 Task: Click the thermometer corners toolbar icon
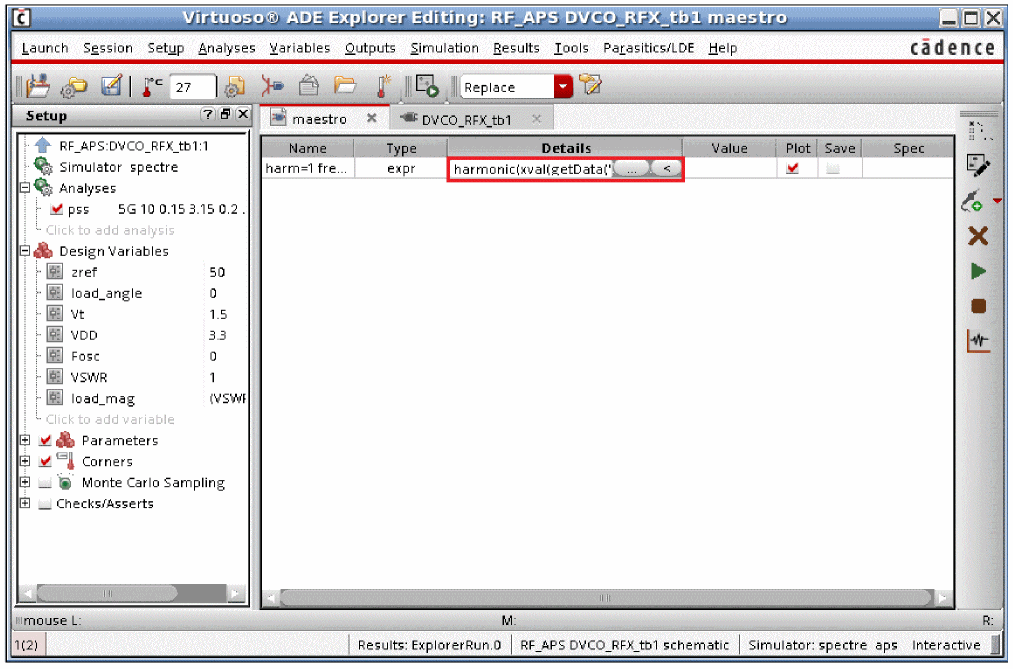pyautogui.click(x=384, y=87)
